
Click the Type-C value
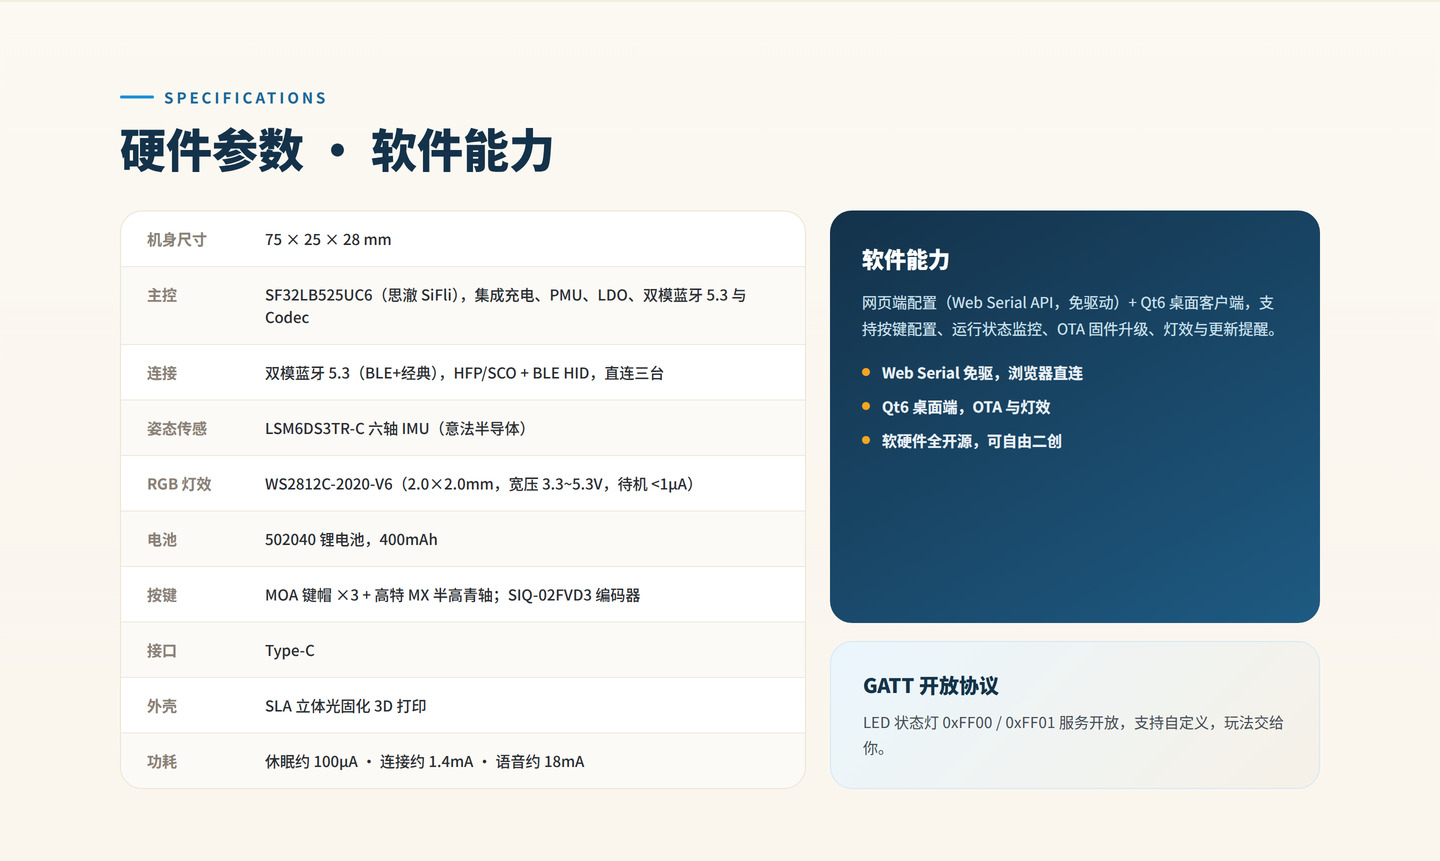click(x=290, y=651)
